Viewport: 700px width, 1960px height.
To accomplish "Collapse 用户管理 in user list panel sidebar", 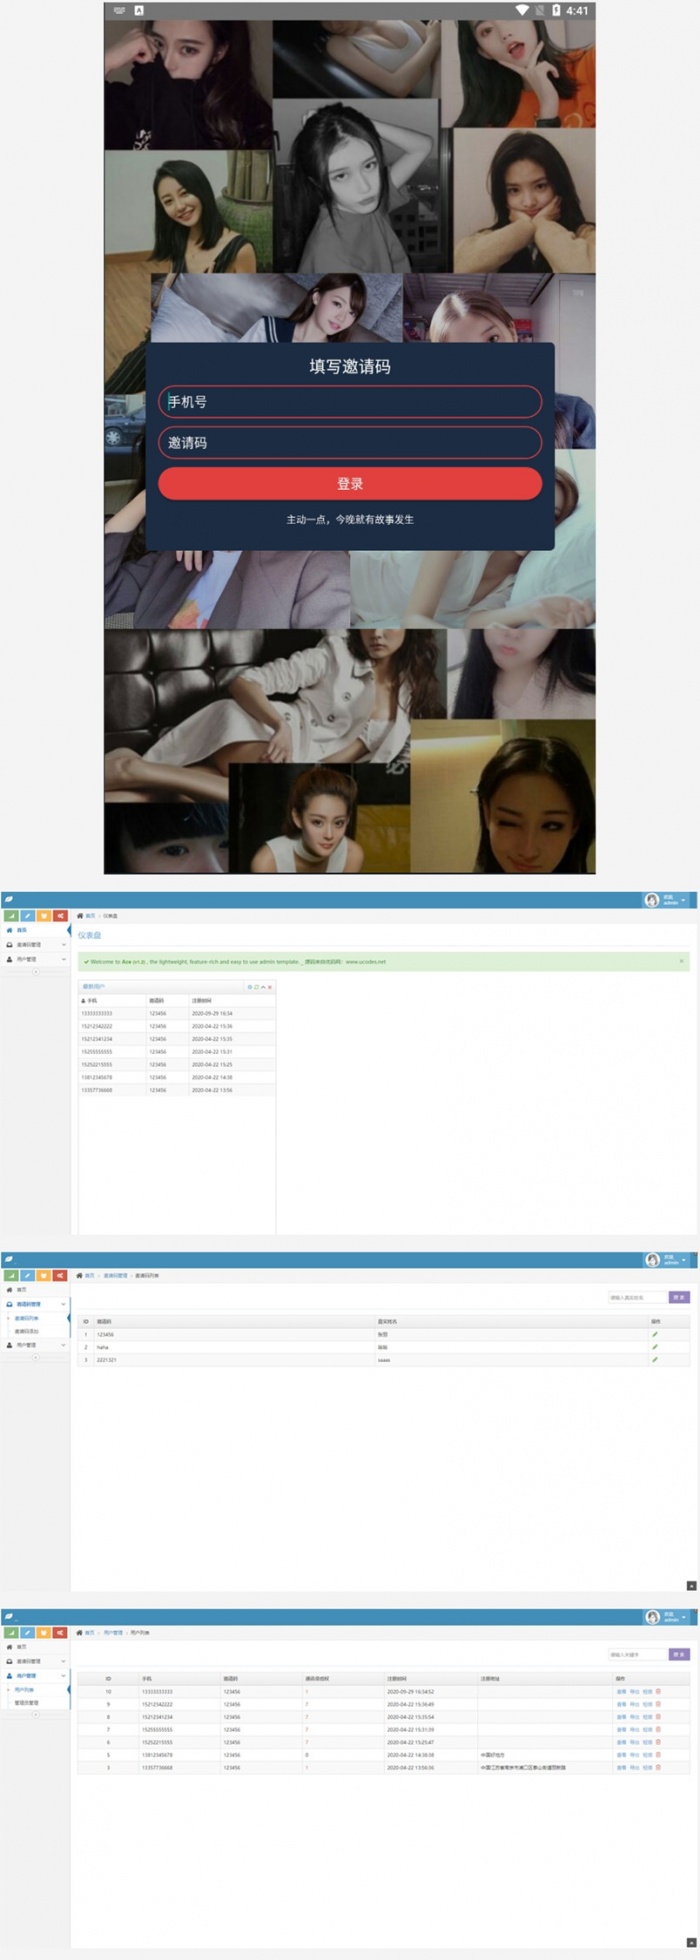I will tap(35, 1675).
